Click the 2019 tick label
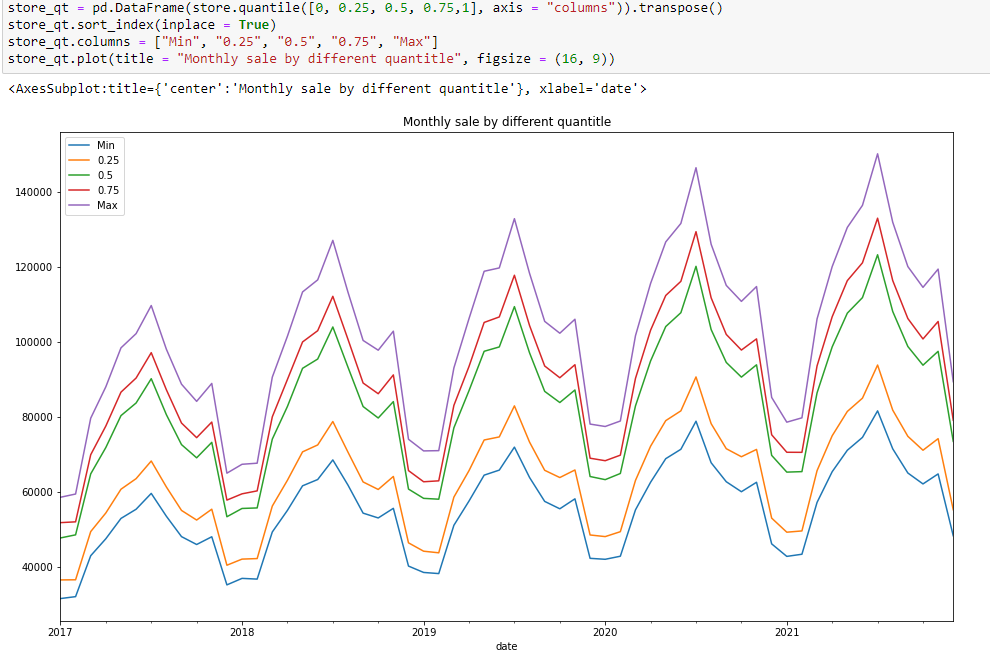Image resolution: width=990 pixels, height=660 pixels. pyautogui.click(x=425, y=633)
